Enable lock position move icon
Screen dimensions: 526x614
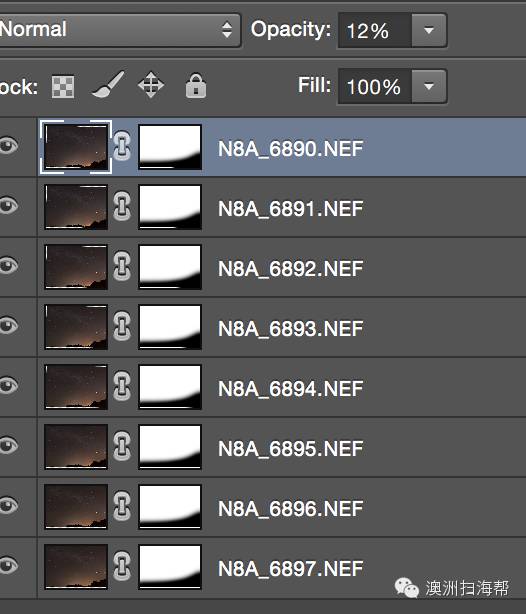pos(151,85)
